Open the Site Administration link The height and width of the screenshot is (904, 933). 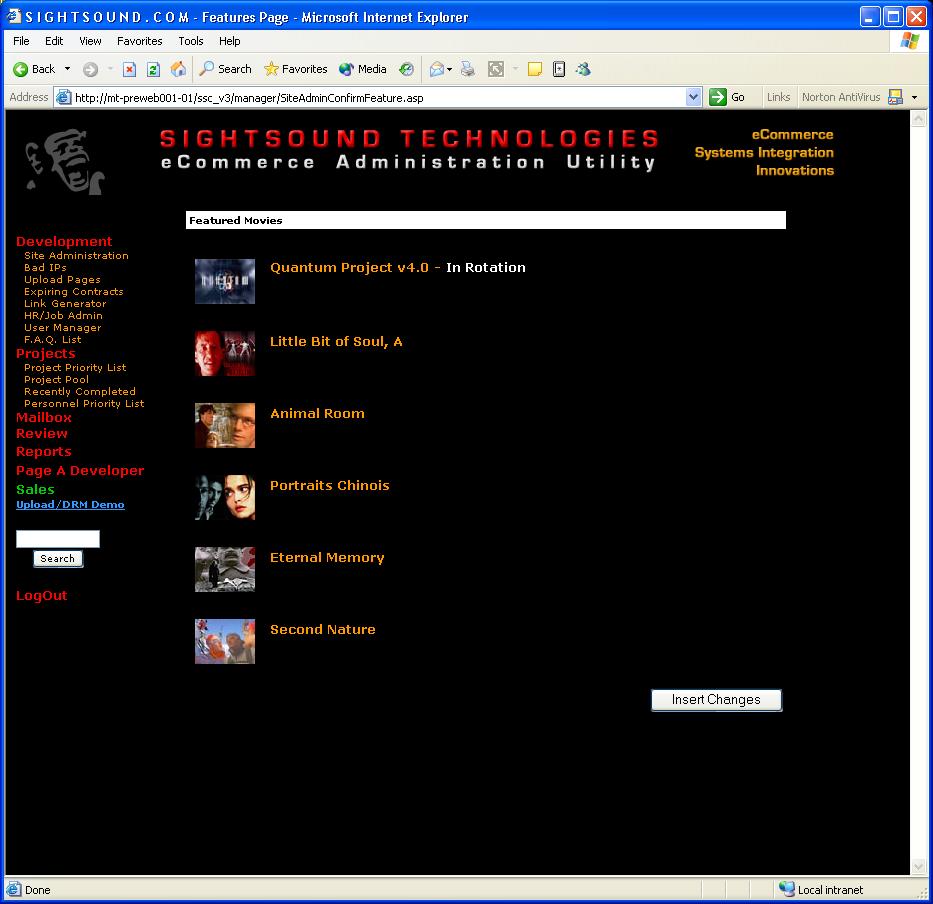tap(76, 256)
